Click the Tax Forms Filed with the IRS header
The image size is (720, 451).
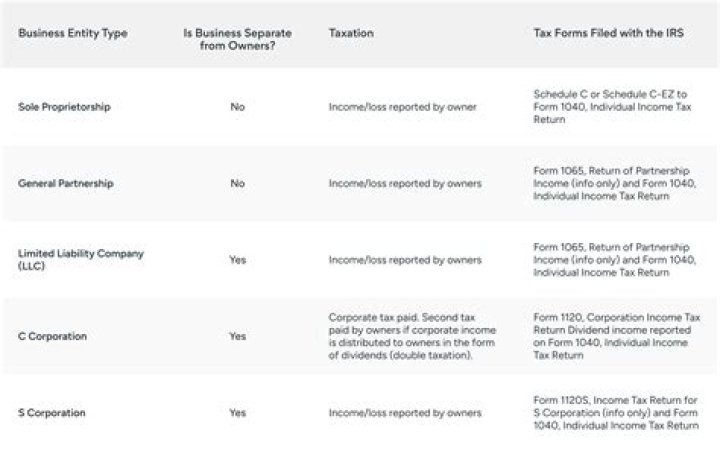coord(608,33)
